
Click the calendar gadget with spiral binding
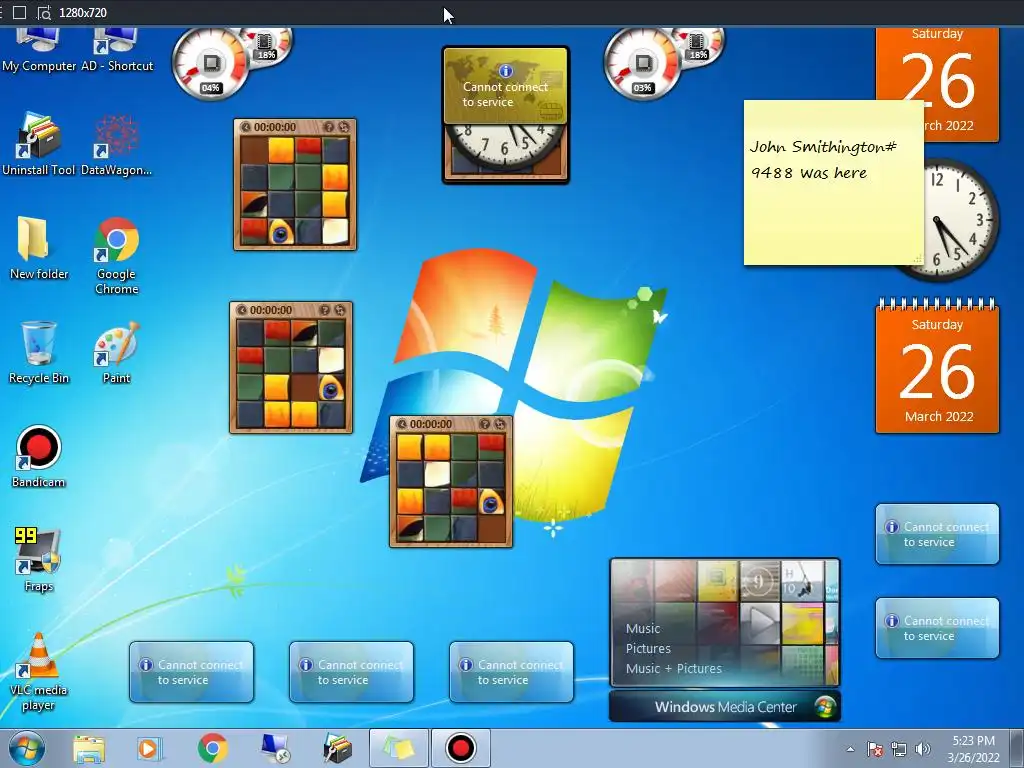click(x=937, y=366)
